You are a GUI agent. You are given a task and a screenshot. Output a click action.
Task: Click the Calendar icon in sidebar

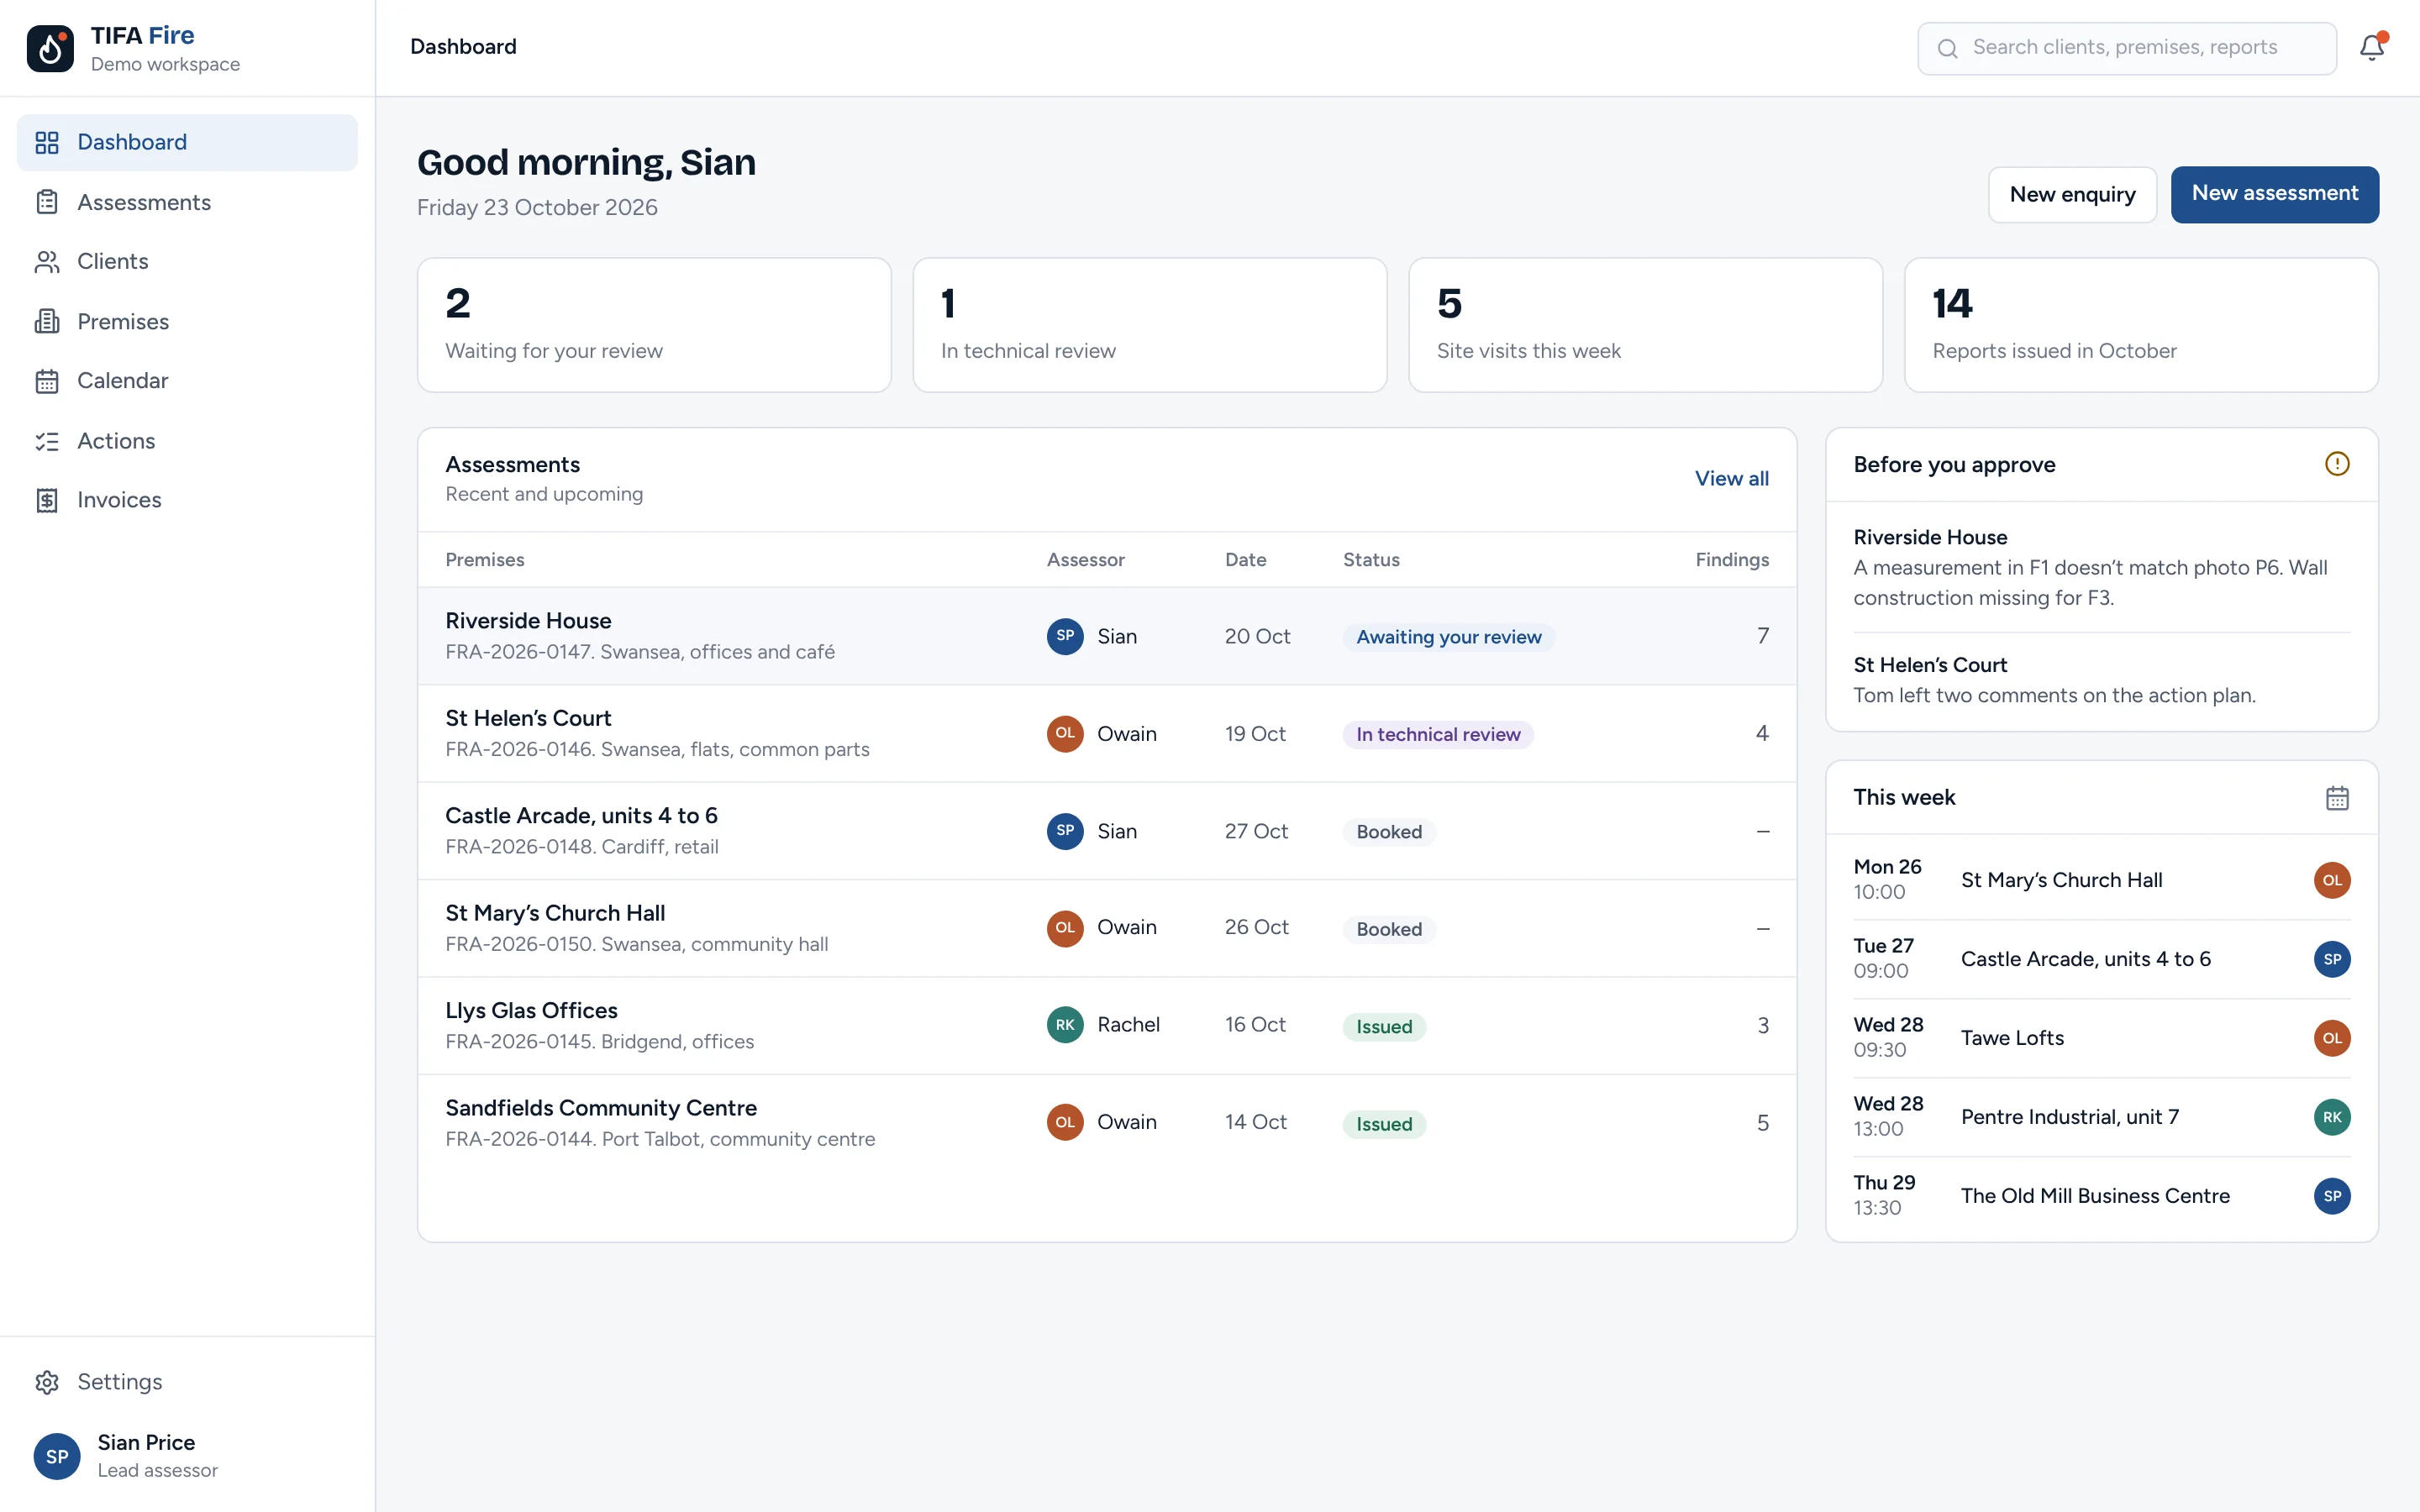click(47, 381)
